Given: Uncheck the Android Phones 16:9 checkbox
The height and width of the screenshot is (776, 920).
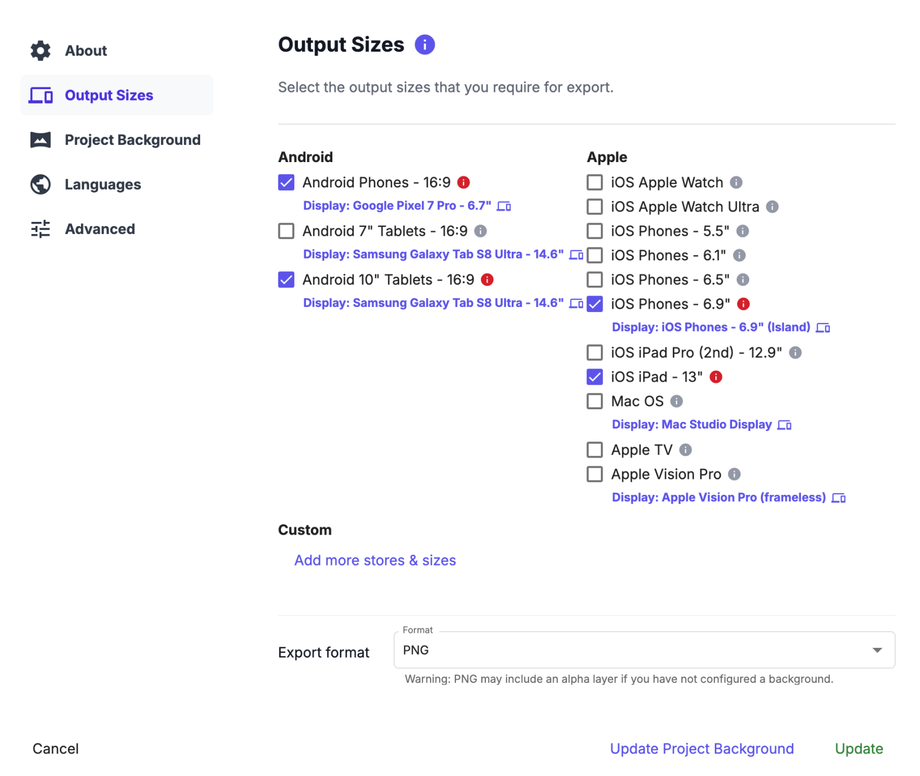Looking at the screenshot, I should [x=287, y=183].
